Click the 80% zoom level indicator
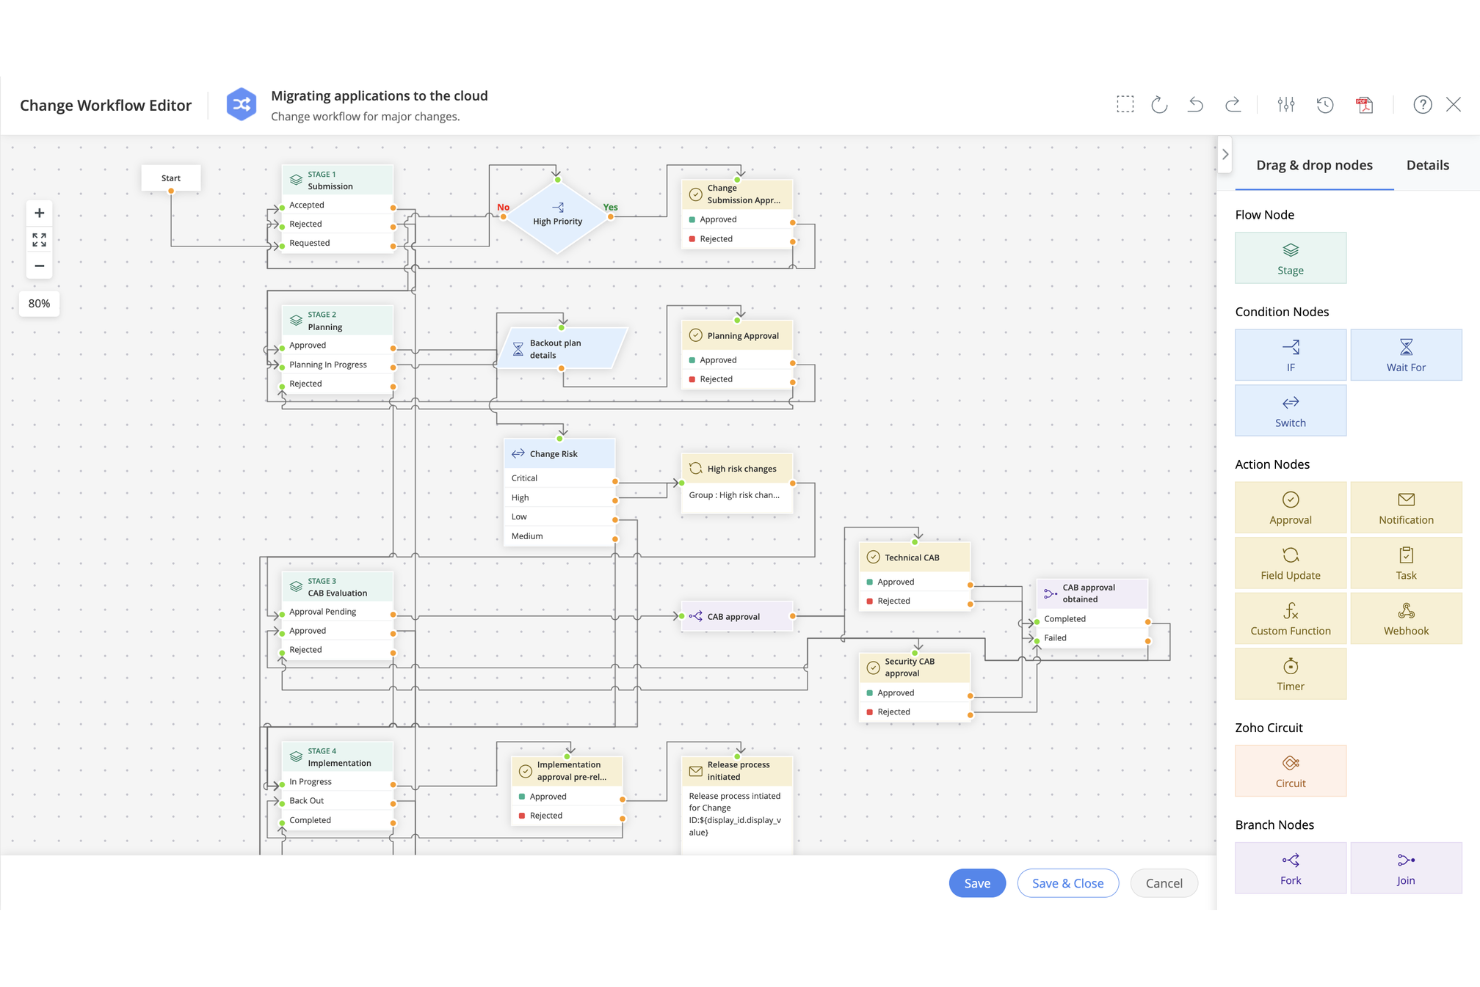The width and height of the screenshot is (1480, 987). click(39, 303)
